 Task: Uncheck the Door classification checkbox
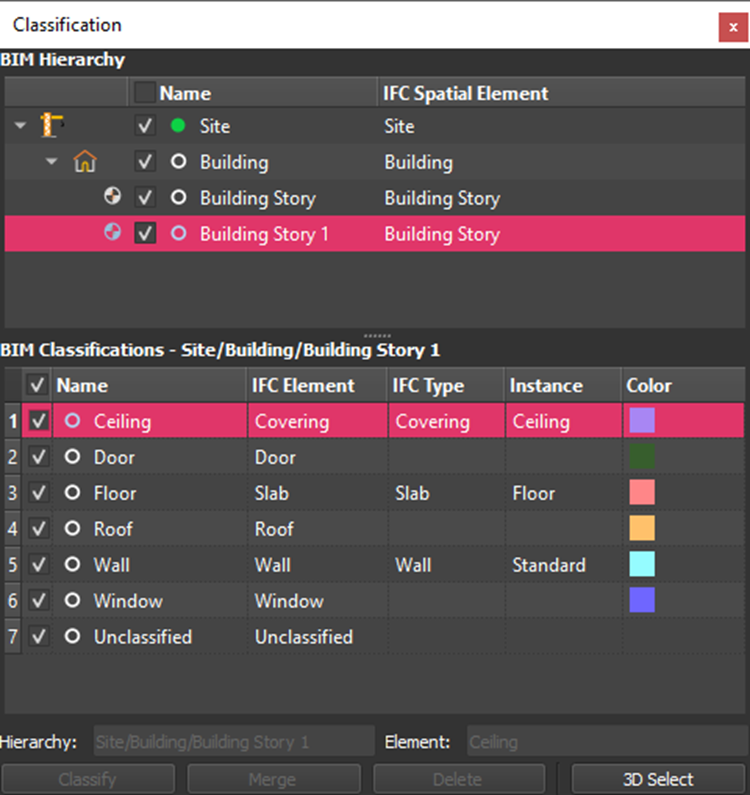coord(39,457)
